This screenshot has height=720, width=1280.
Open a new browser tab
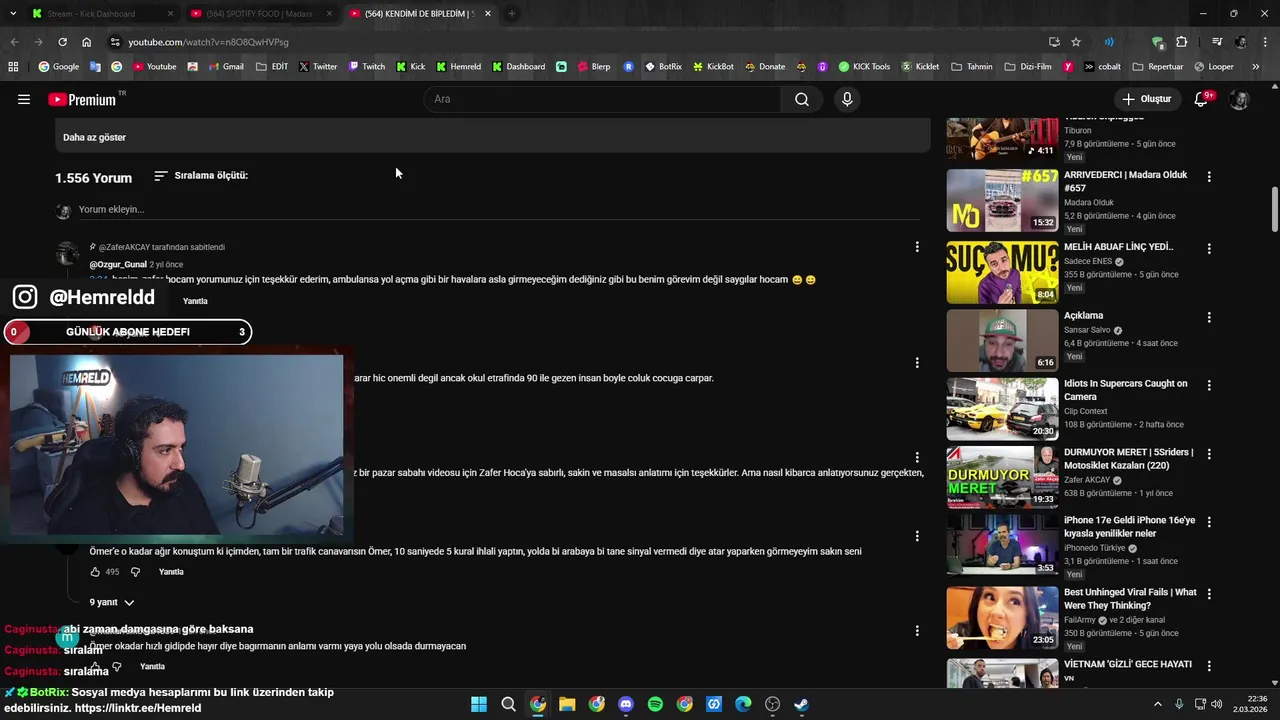pyautogui.click(x=511, y=14)
